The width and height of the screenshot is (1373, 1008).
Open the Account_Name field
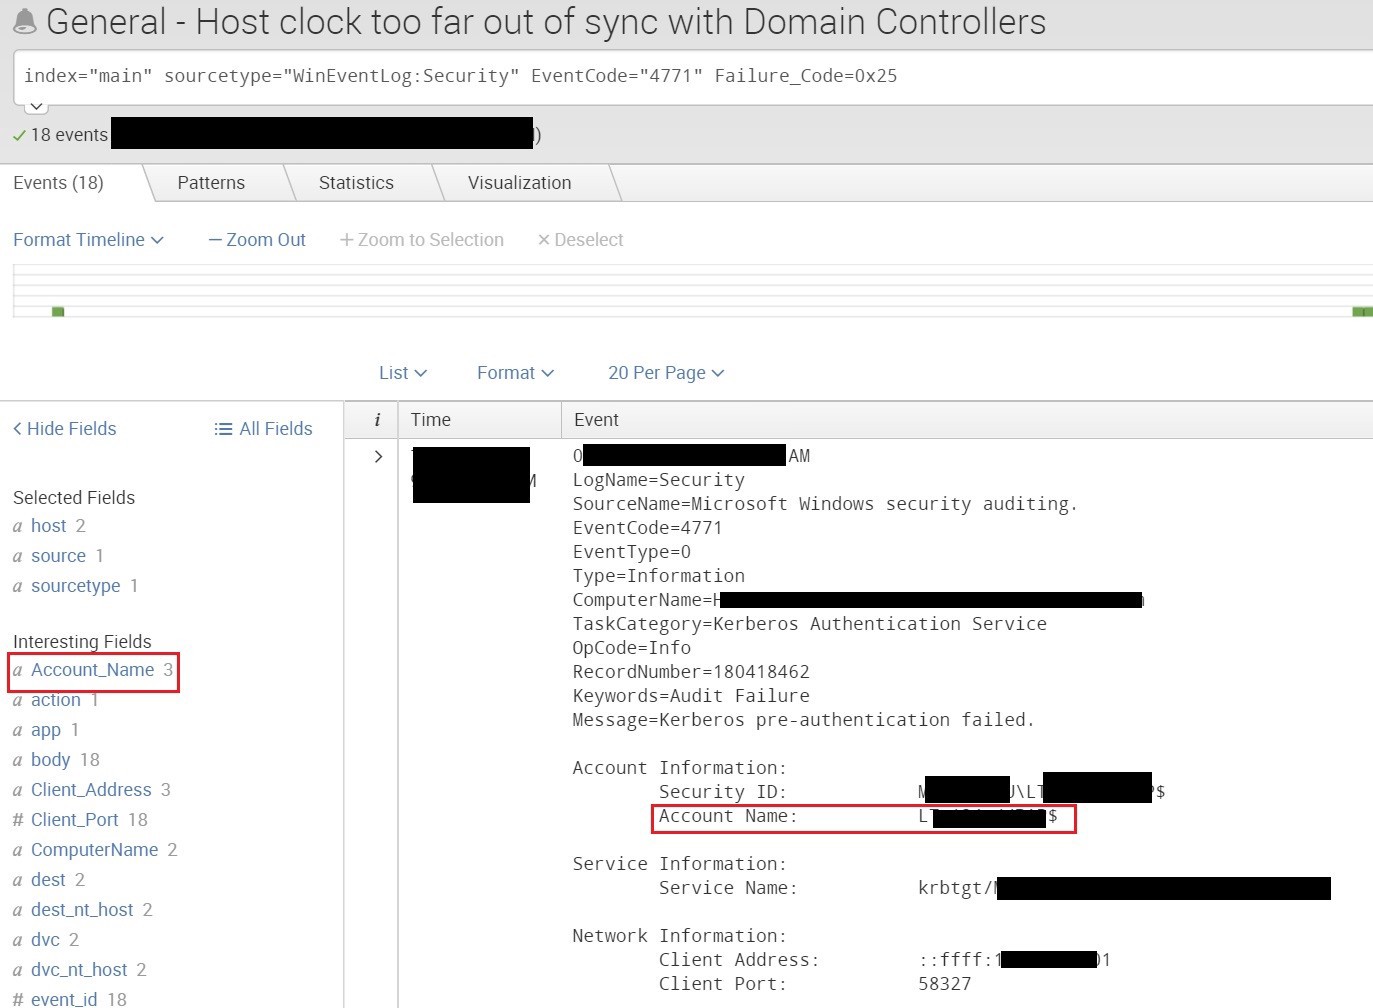point(92,670)
